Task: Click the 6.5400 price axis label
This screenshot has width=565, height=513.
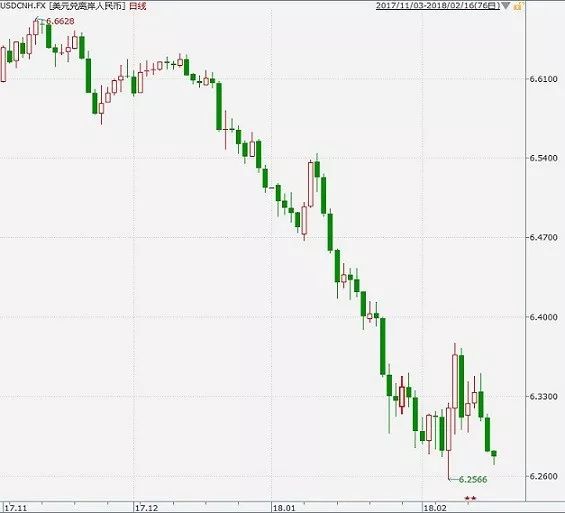Action: 543,158
